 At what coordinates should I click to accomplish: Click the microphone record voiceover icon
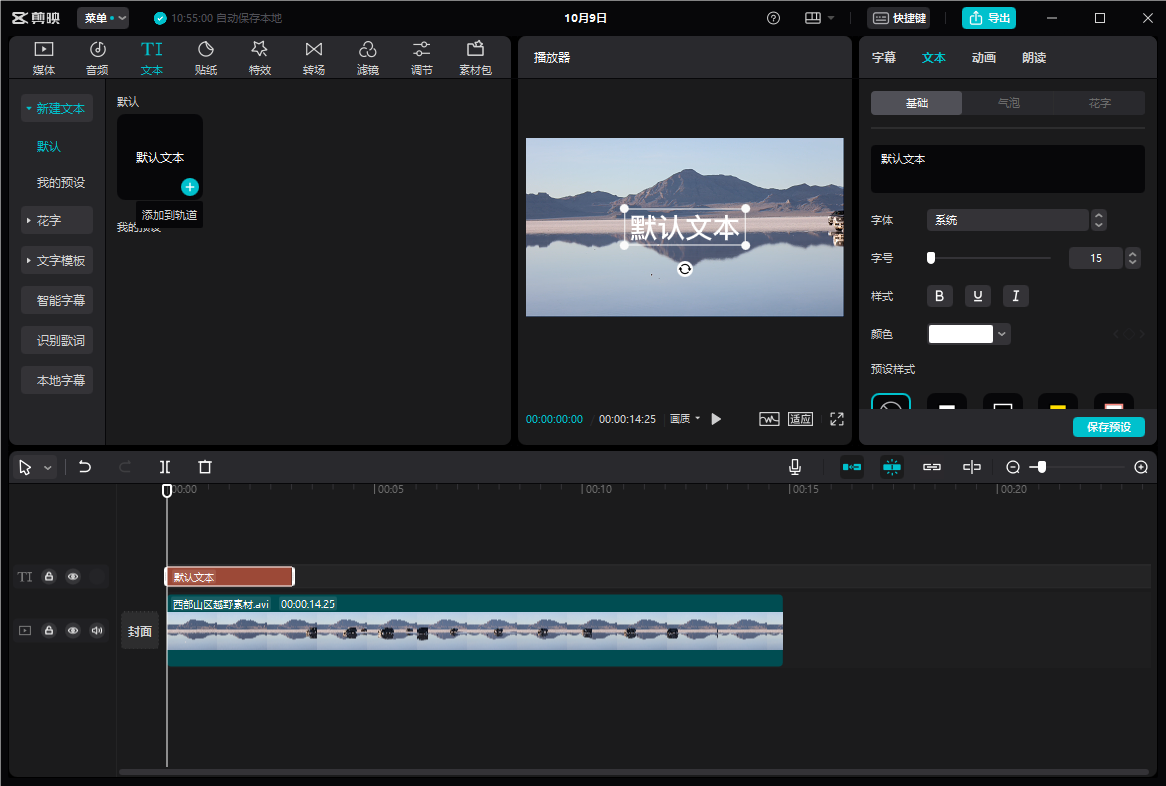point(795,467)
